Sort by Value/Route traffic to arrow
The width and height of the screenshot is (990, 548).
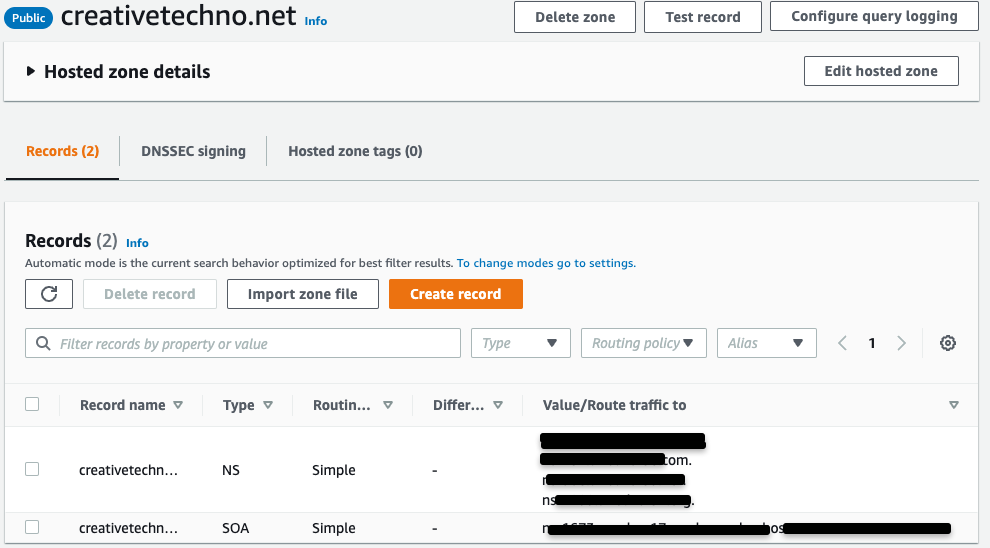953,405
